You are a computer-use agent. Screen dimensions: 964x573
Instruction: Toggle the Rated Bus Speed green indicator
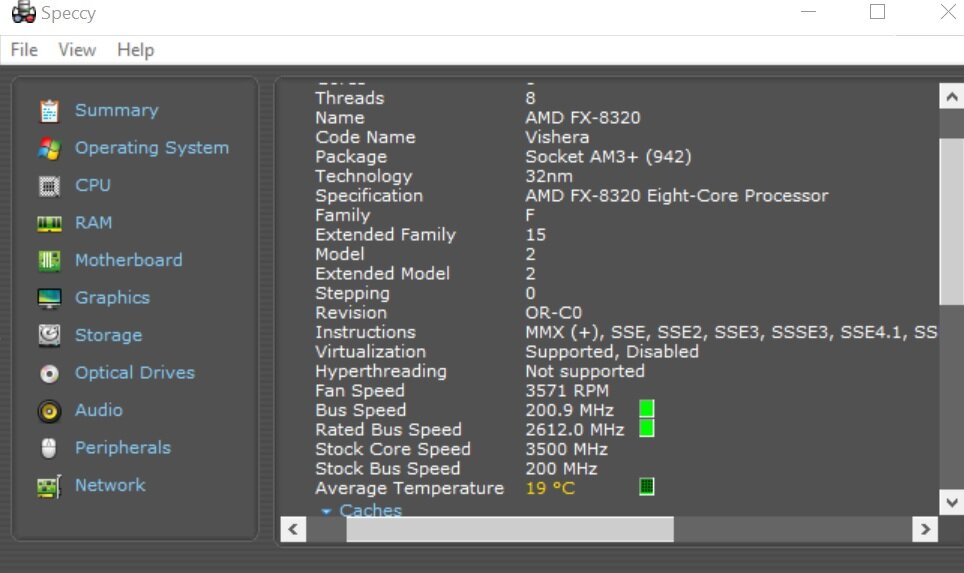pyautogui.click(x=646, y=429)
